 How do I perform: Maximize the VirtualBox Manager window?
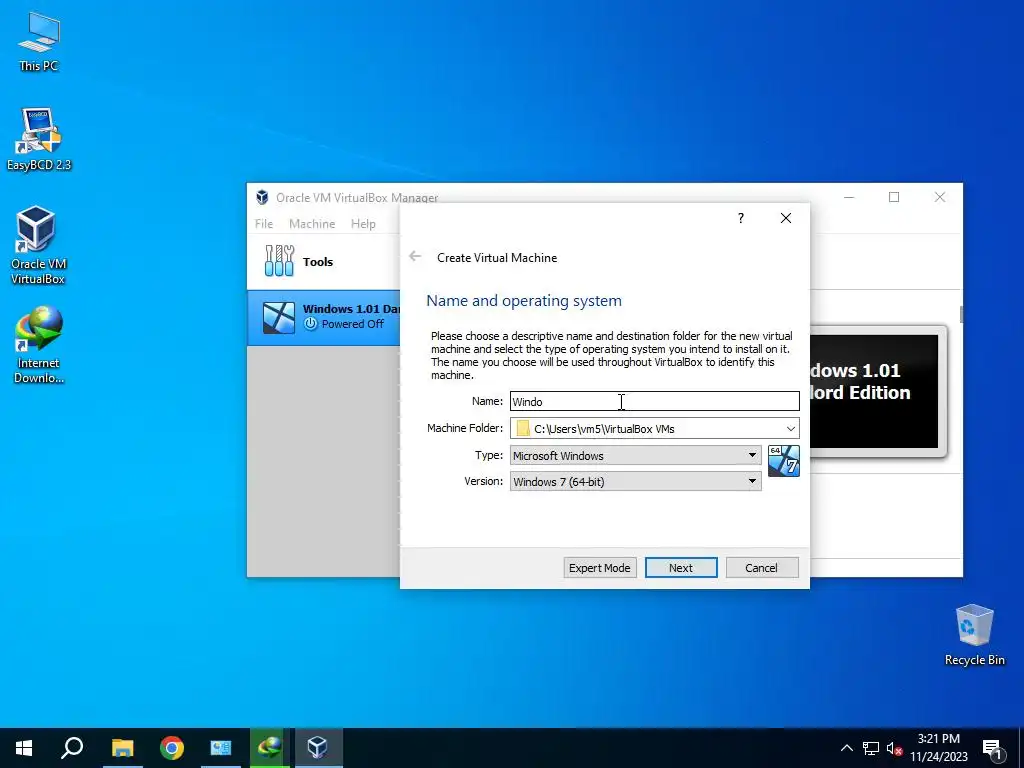coord(894,197)
